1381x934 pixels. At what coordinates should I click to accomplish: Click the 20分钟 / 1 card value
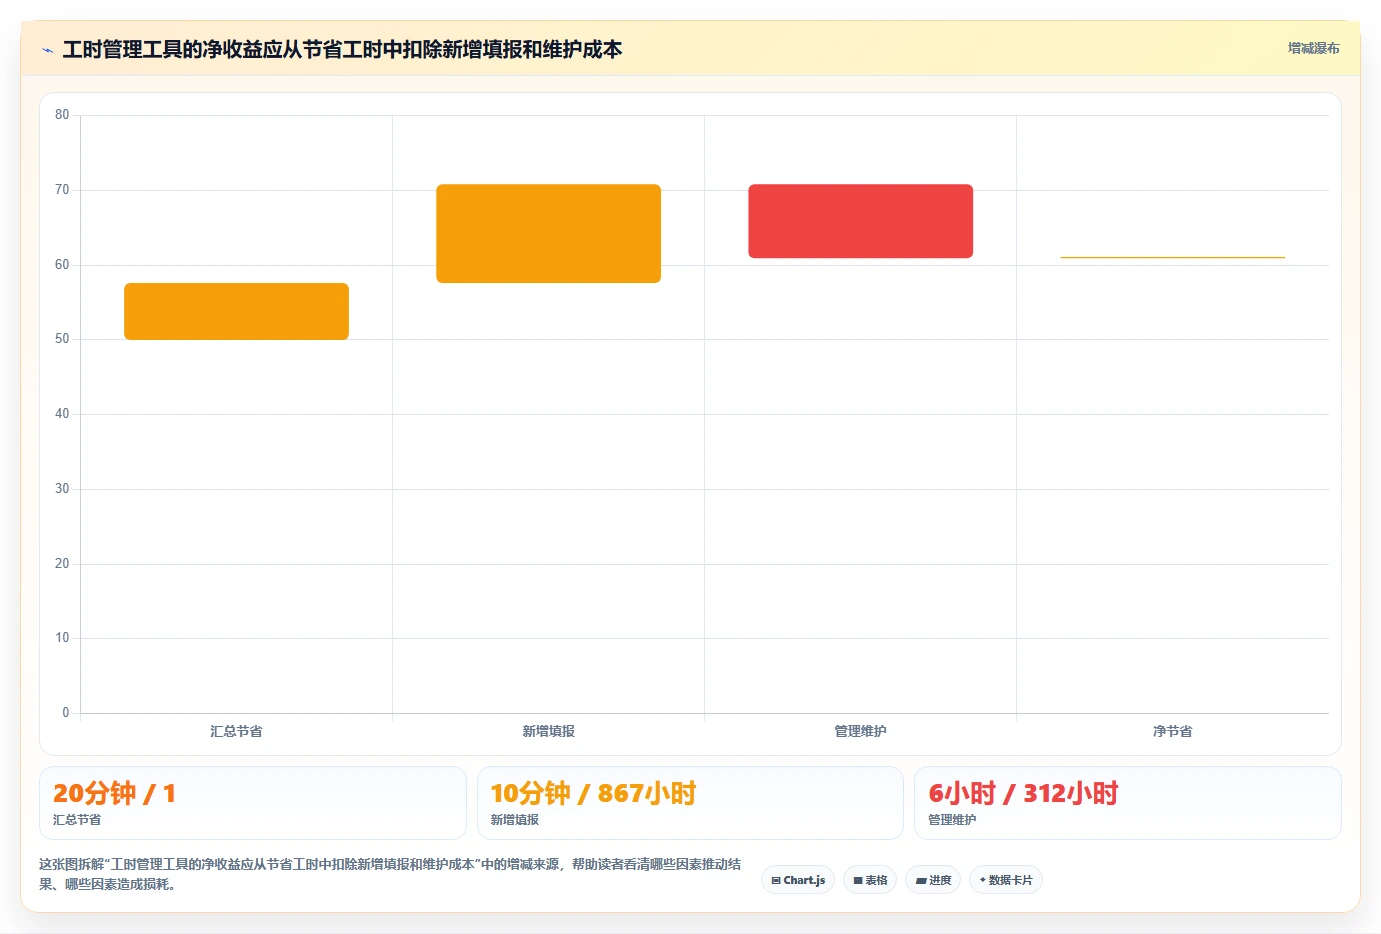114,793
